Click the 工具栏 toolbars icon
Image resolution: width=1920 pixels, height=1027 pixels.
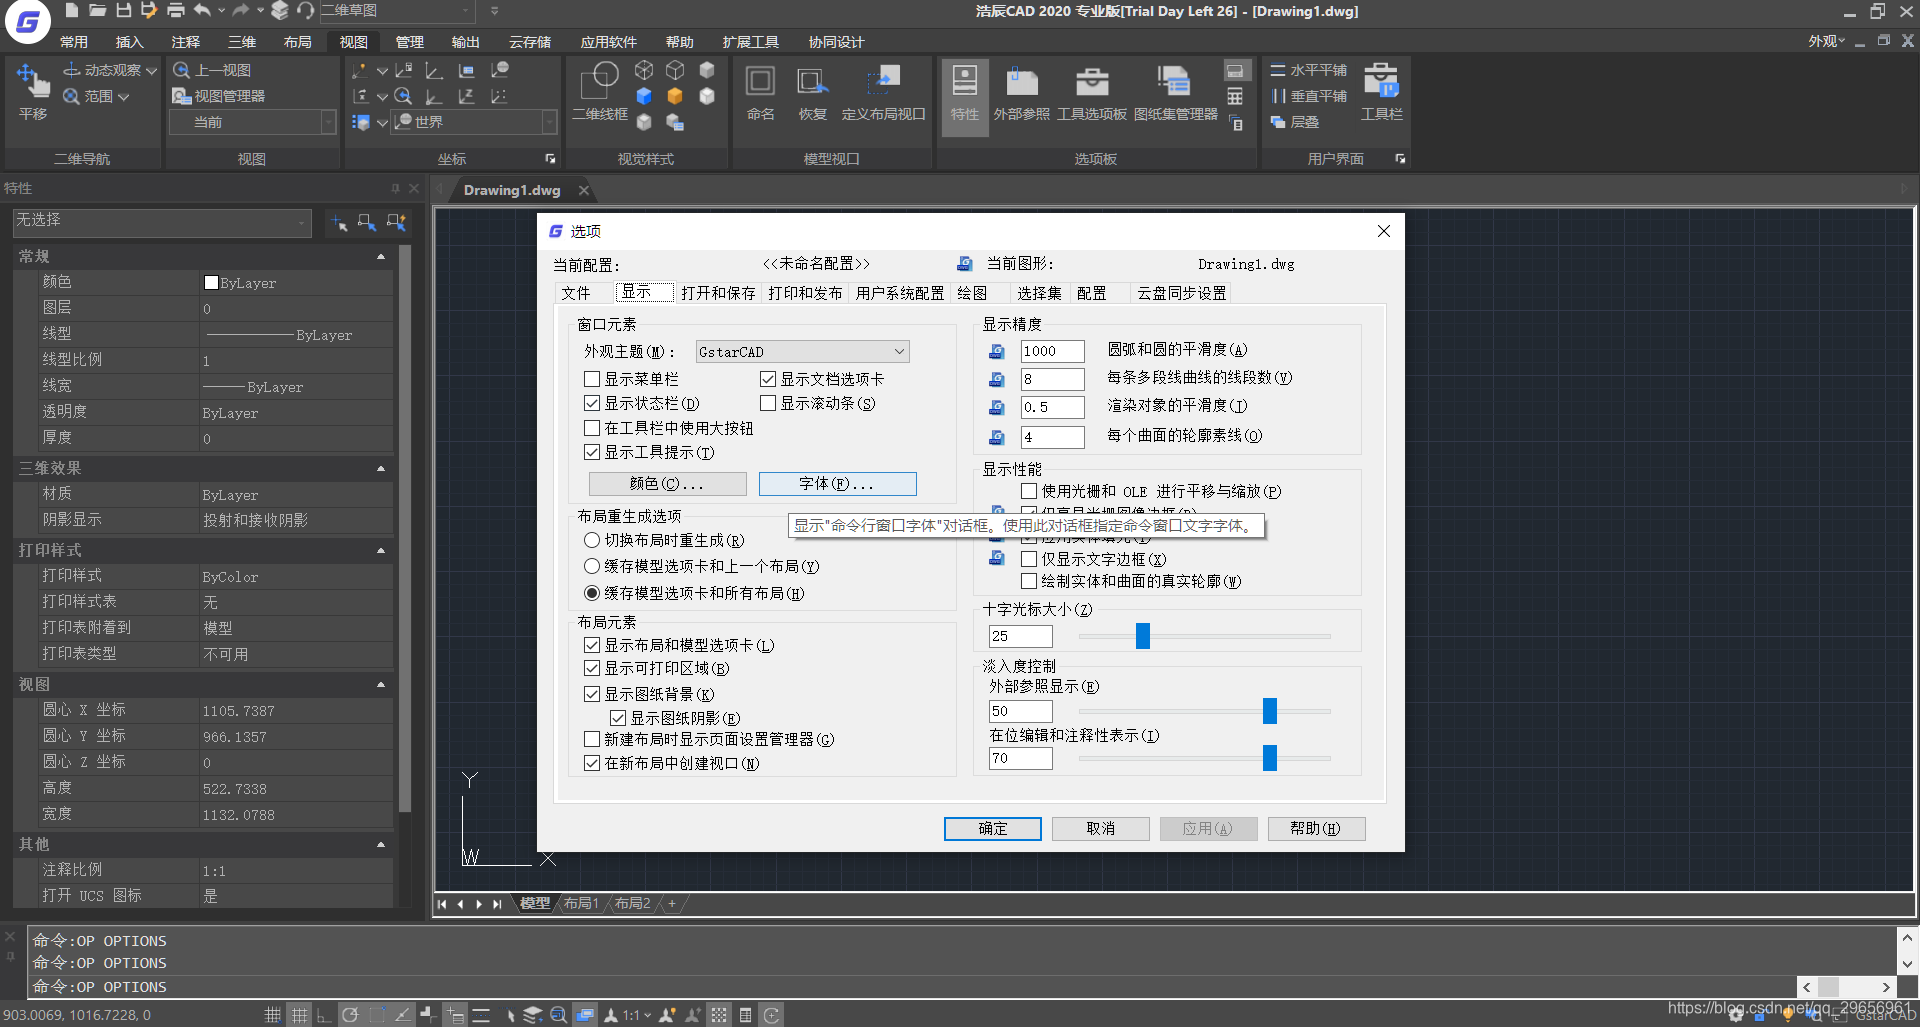pos(1381,82)
